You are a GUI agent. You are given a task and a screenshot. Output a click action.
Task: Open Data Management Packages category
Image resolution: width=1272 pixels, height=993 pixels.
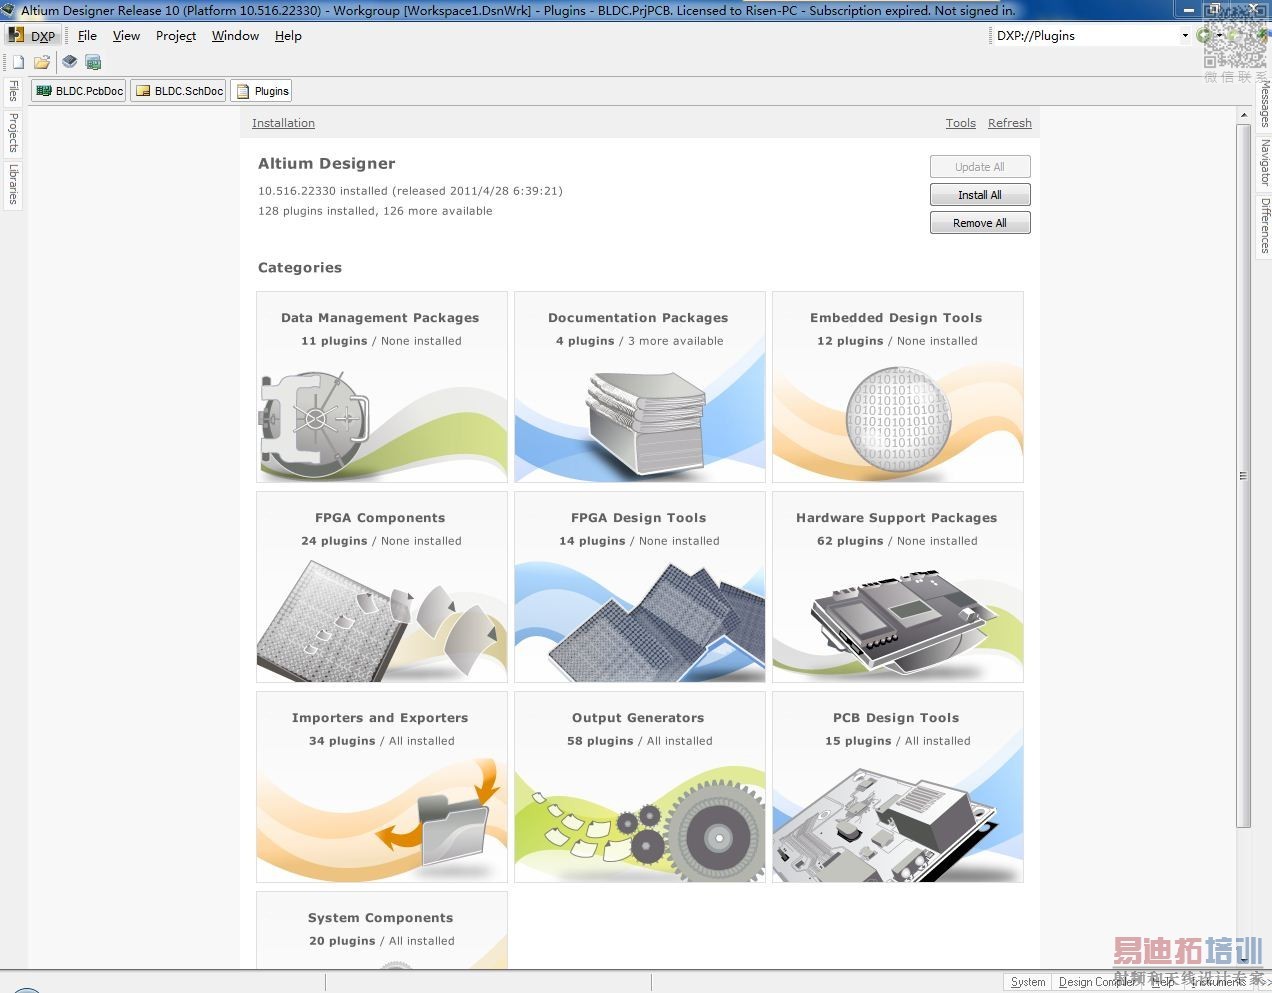tap(381, 387)
